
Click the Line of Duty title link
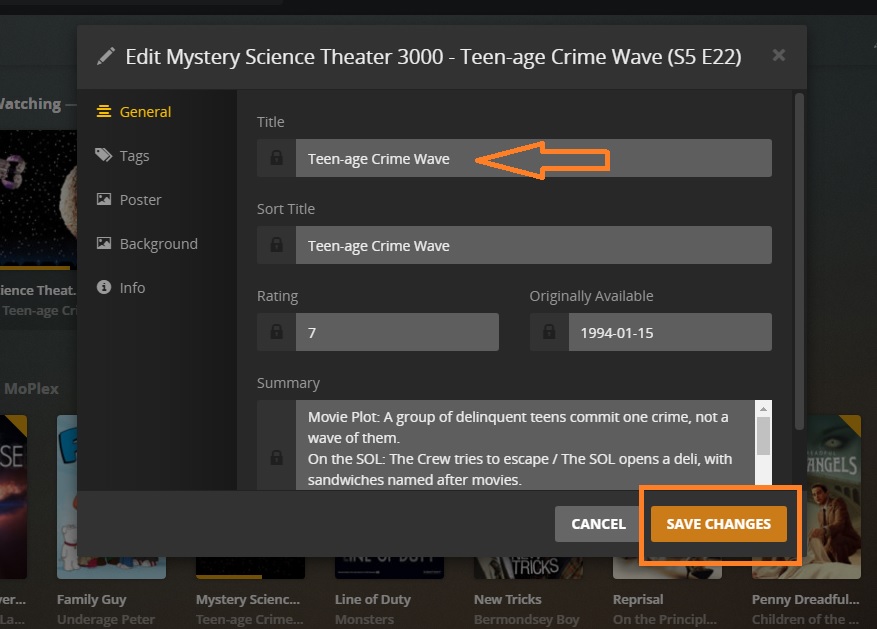point(373,599)
